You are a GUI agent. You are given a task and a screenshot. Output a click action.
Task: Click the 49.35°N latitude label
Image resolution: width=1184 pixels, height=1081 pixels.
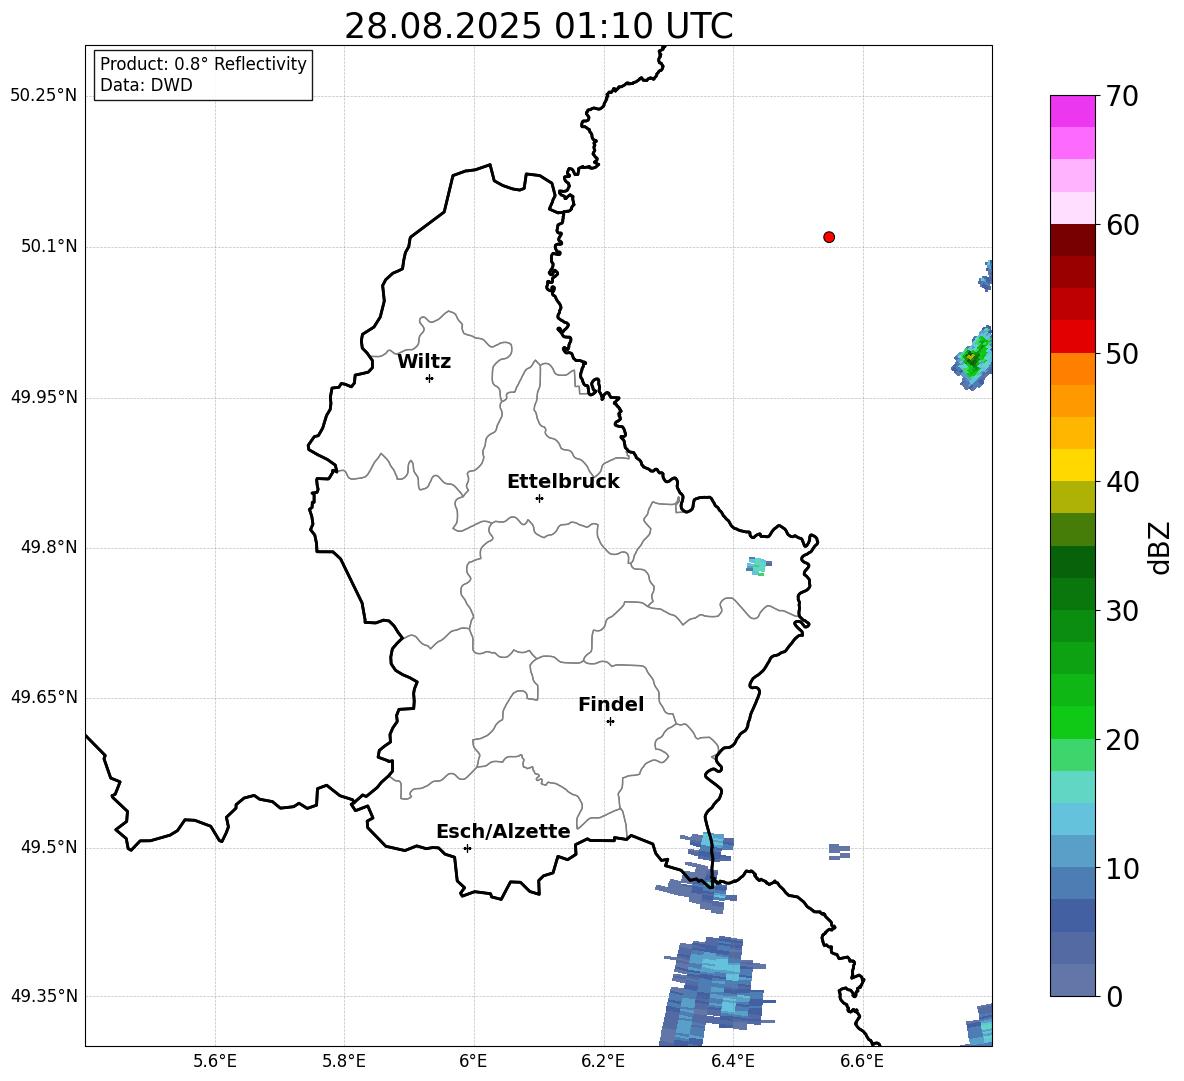(x=44, y=996)
